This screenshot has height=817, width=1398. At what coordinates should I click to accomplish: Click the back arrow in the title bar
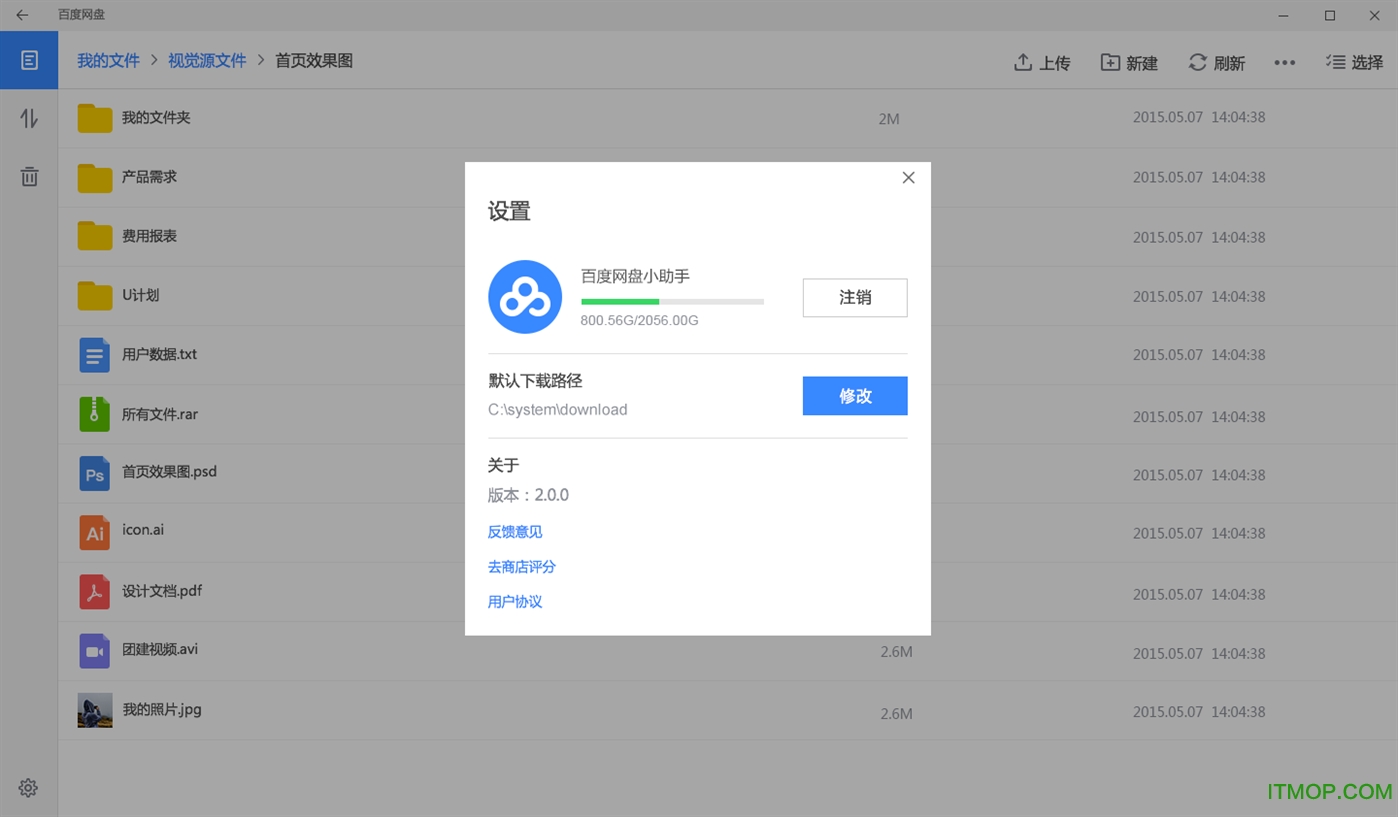click(x=22, y=15)
